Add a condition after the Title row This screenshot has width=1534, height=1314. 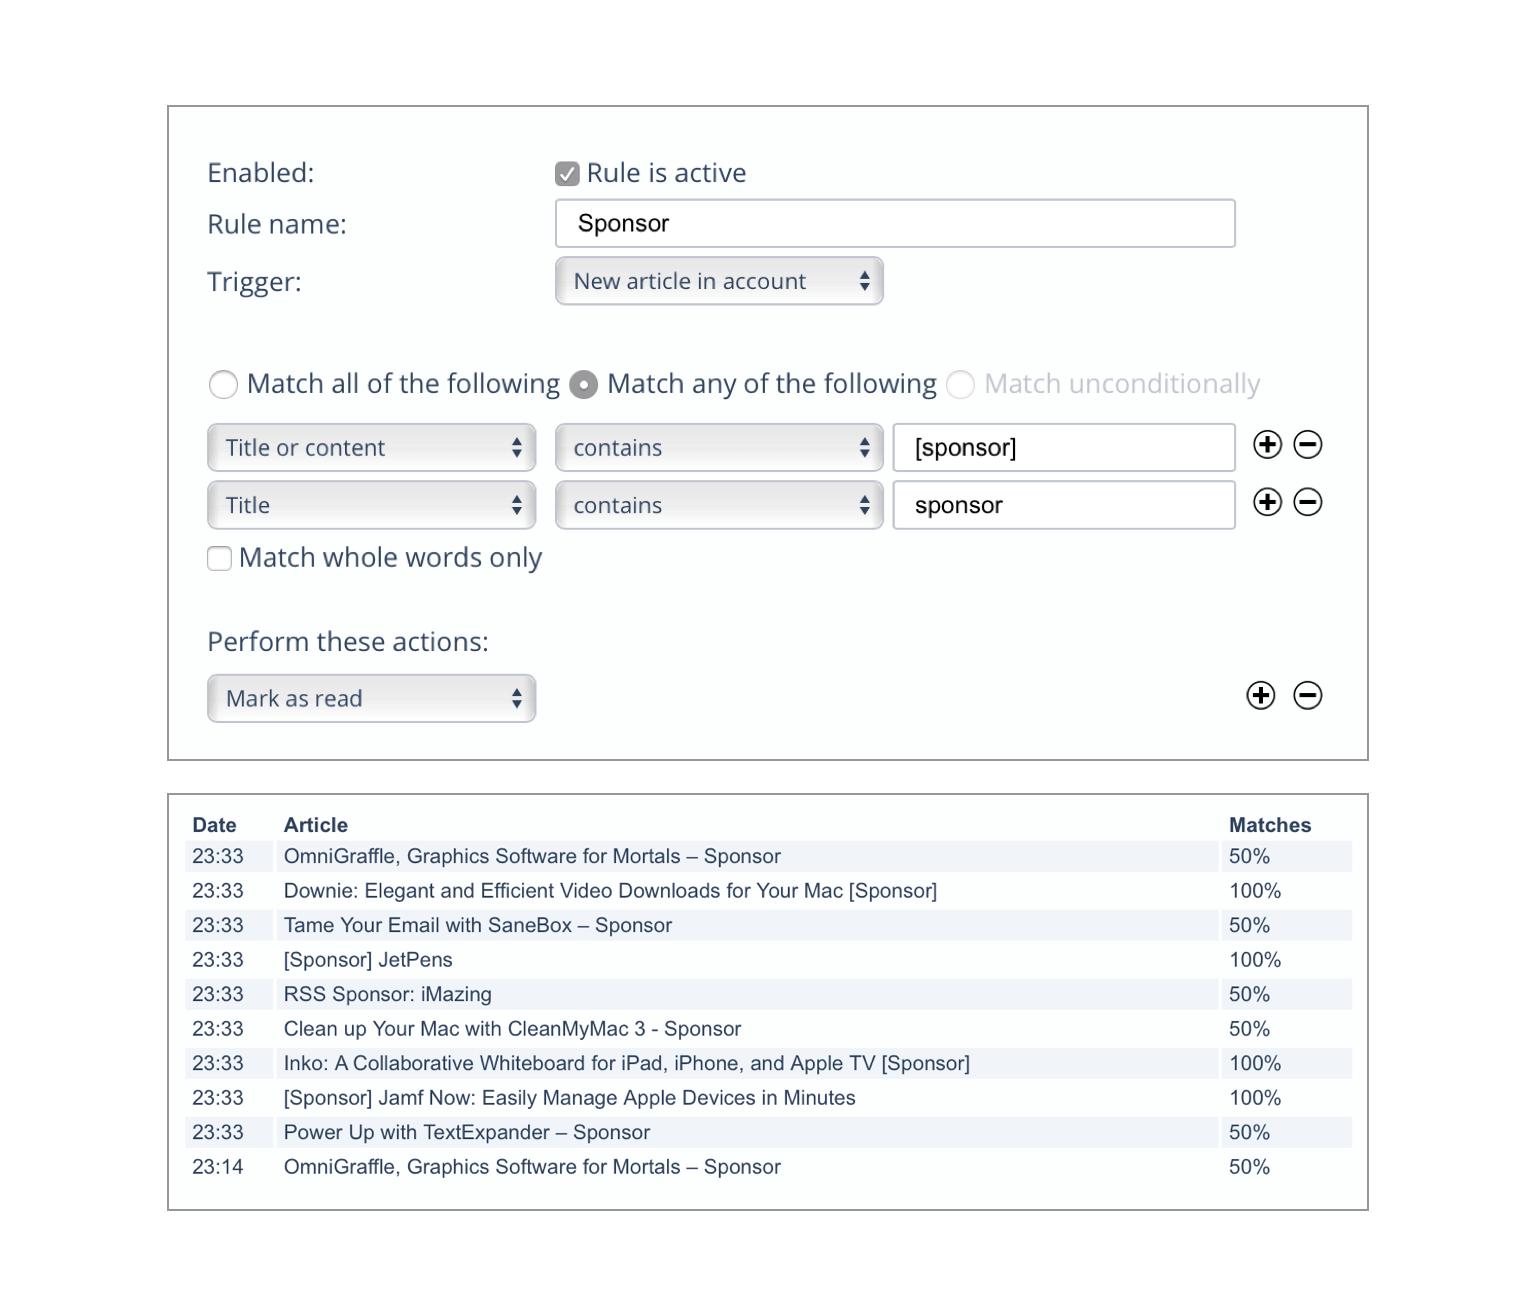tap(1267, 502)
